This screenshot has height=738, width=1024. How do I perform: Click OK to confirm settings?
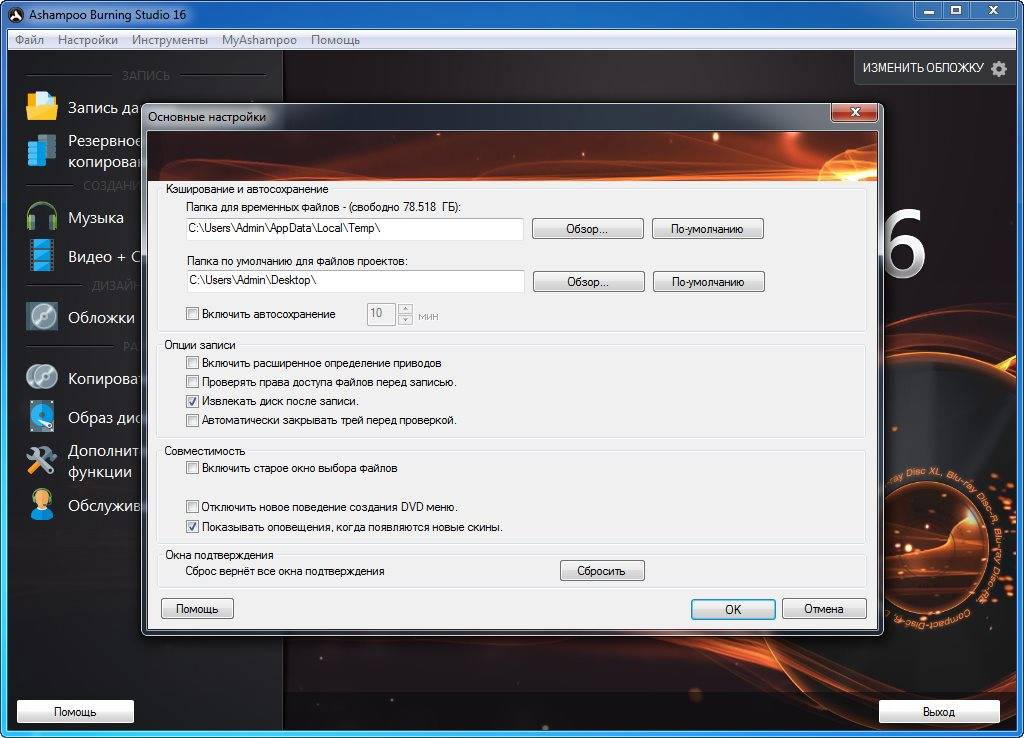coord(733,609)
